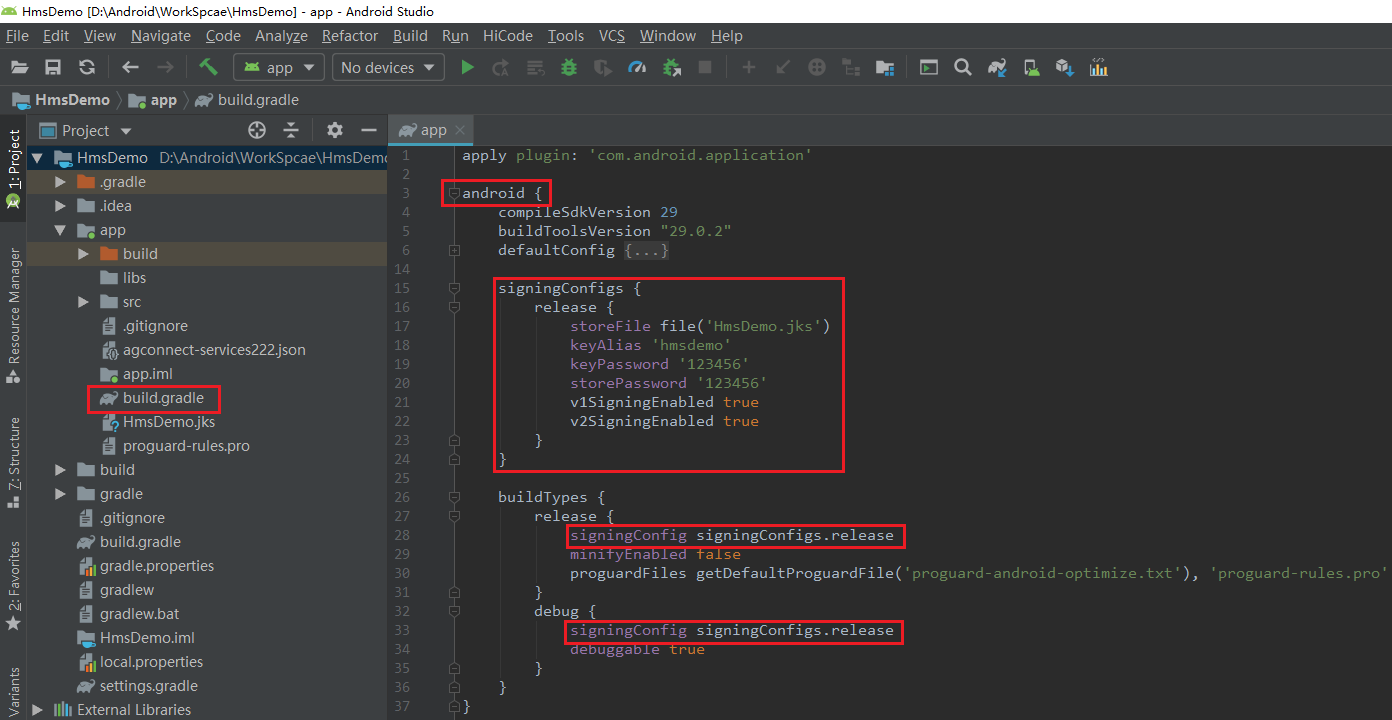This screenshot has height=720, width=1392.
Task: Expand the src folder arrow
Action: coord(83,302)
